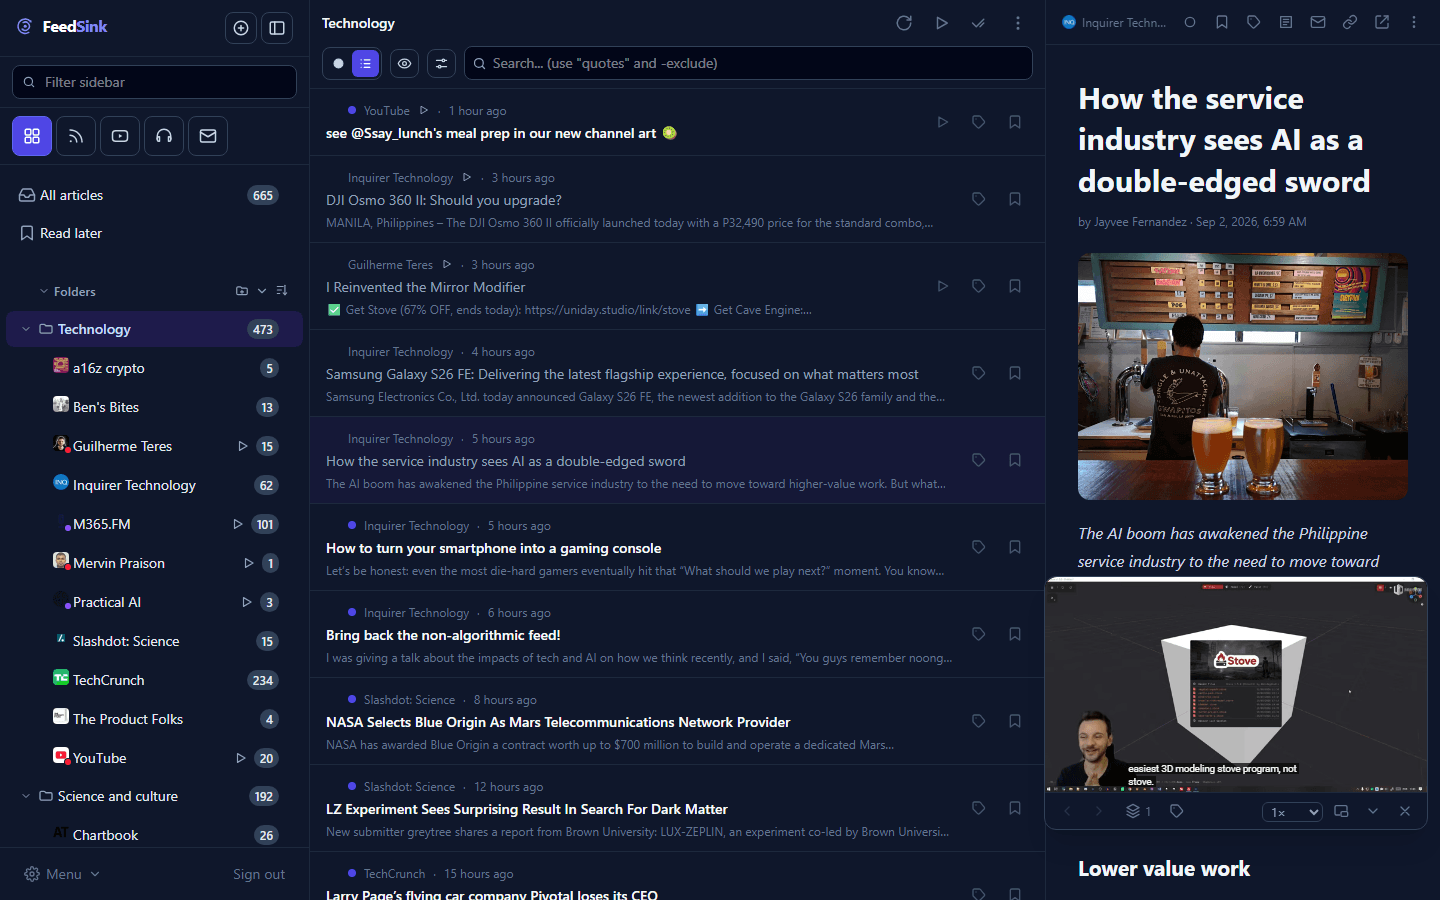The image size is (1440, 900).
Task: Click play triangle beside Guilherme Teres feed
Action: point(242,446)
